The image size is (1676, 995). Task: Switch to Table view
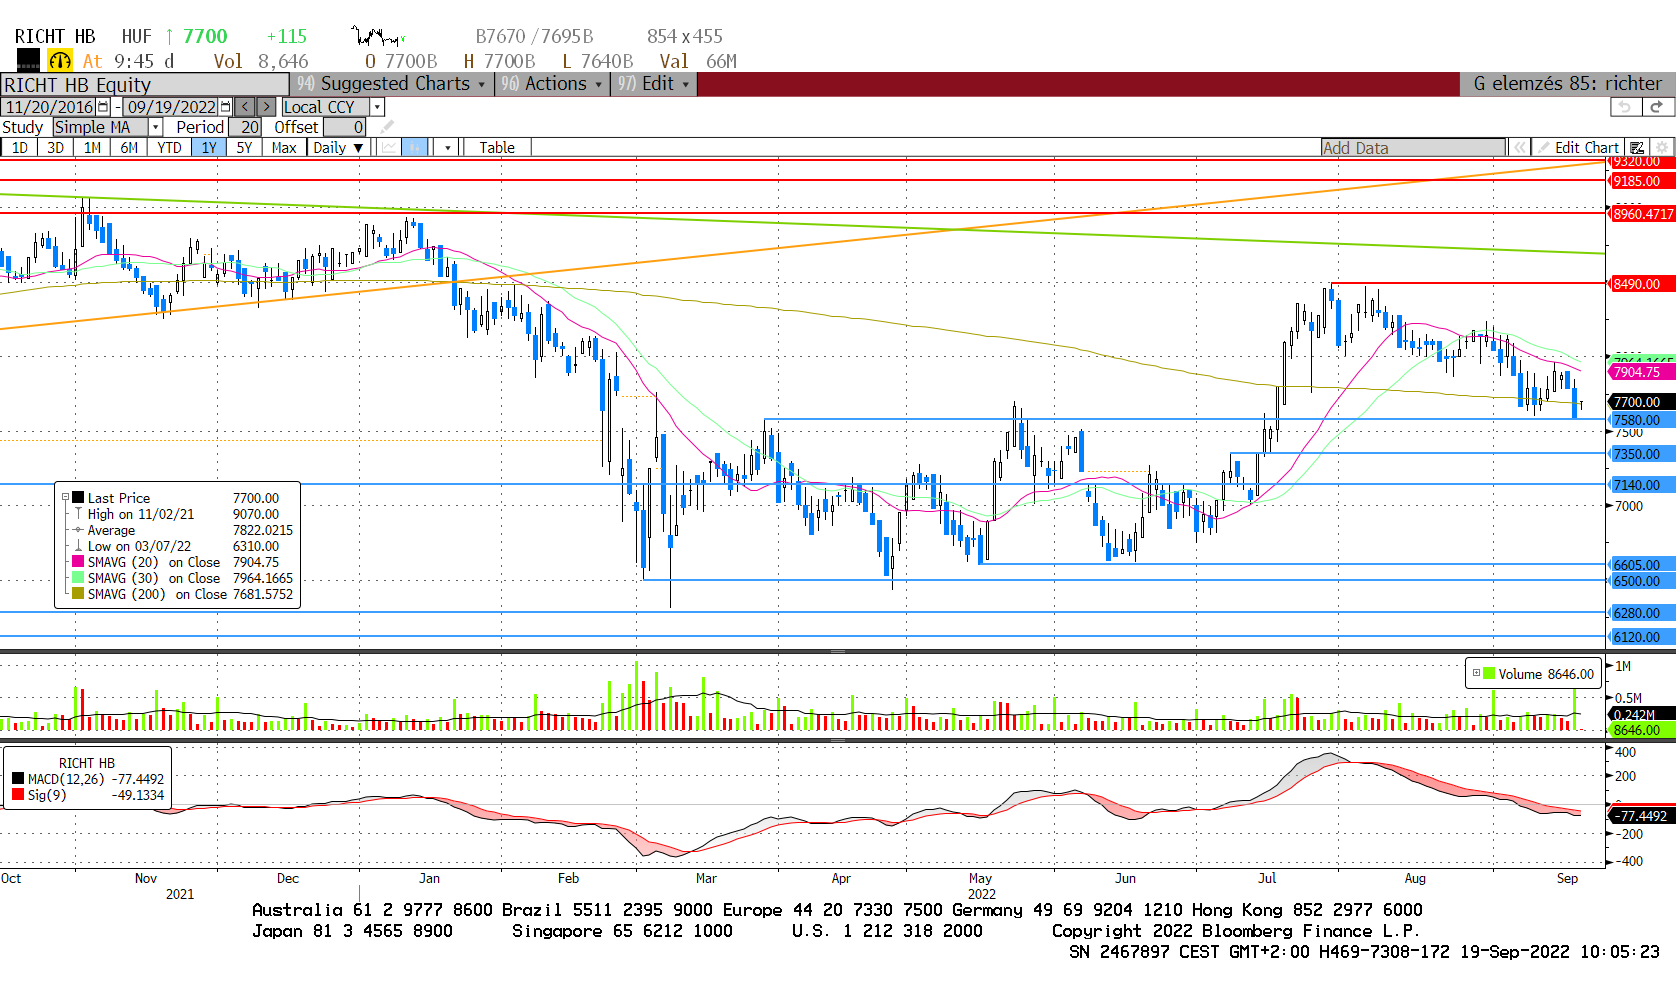[x=497, y=148]
